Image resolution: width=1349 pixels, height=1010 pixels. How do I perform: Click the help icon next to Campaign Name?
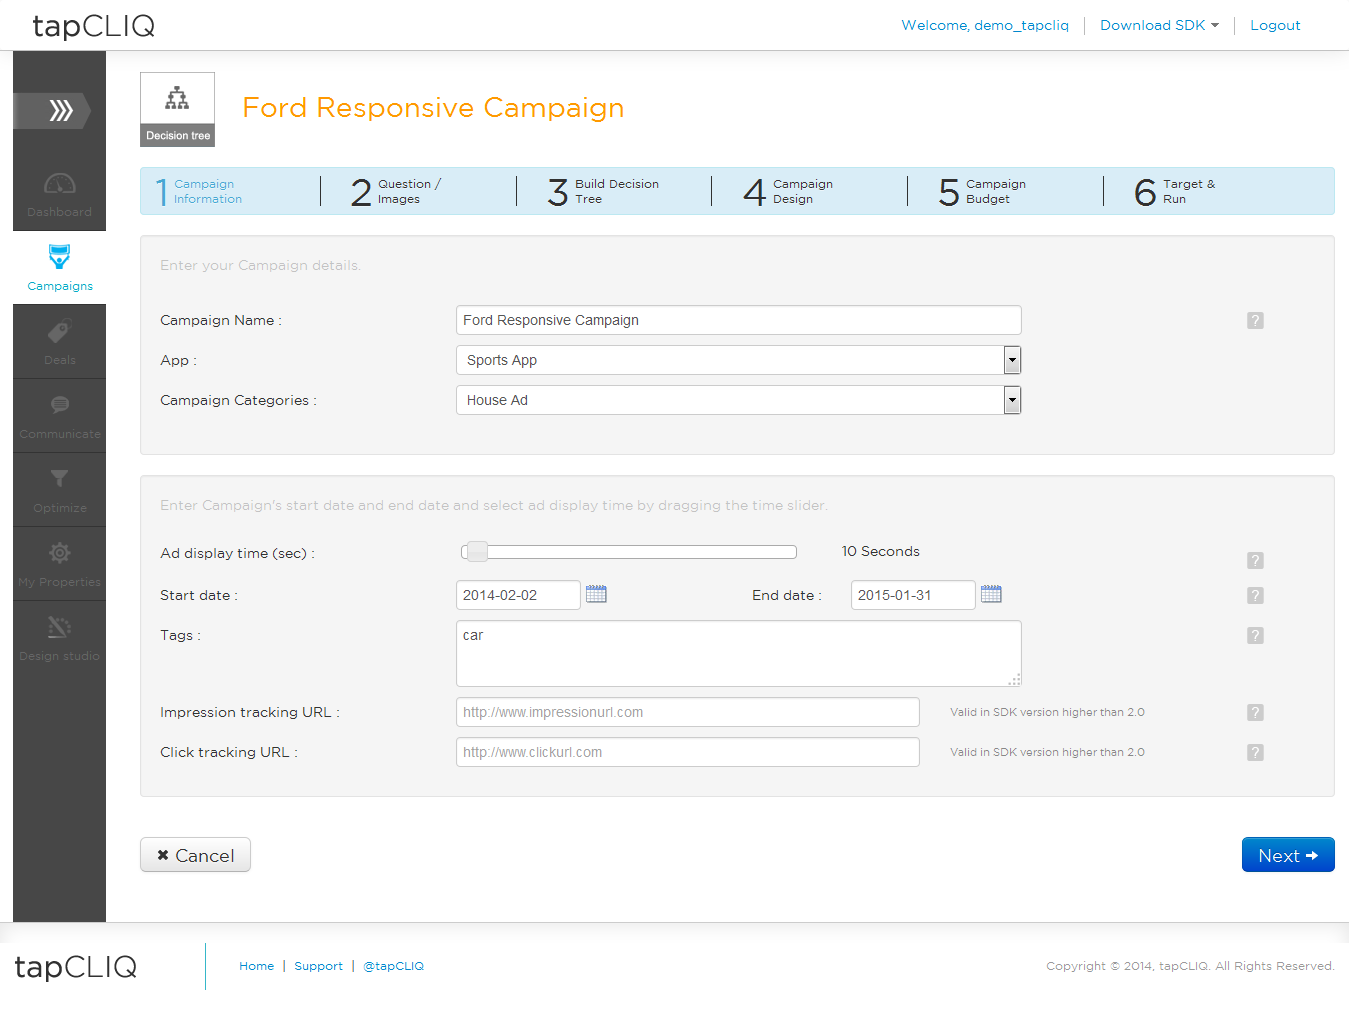click(1255, 320)
